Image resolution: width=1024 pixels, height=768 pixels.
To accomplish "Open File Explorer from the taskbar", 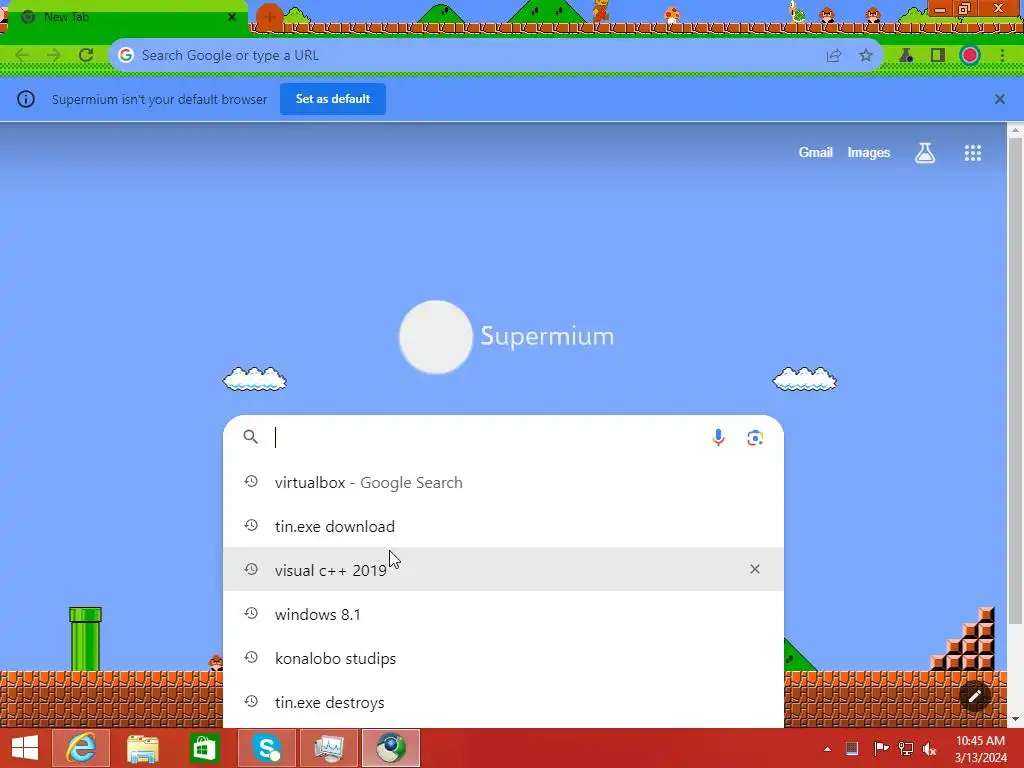I will pos(143,748).
